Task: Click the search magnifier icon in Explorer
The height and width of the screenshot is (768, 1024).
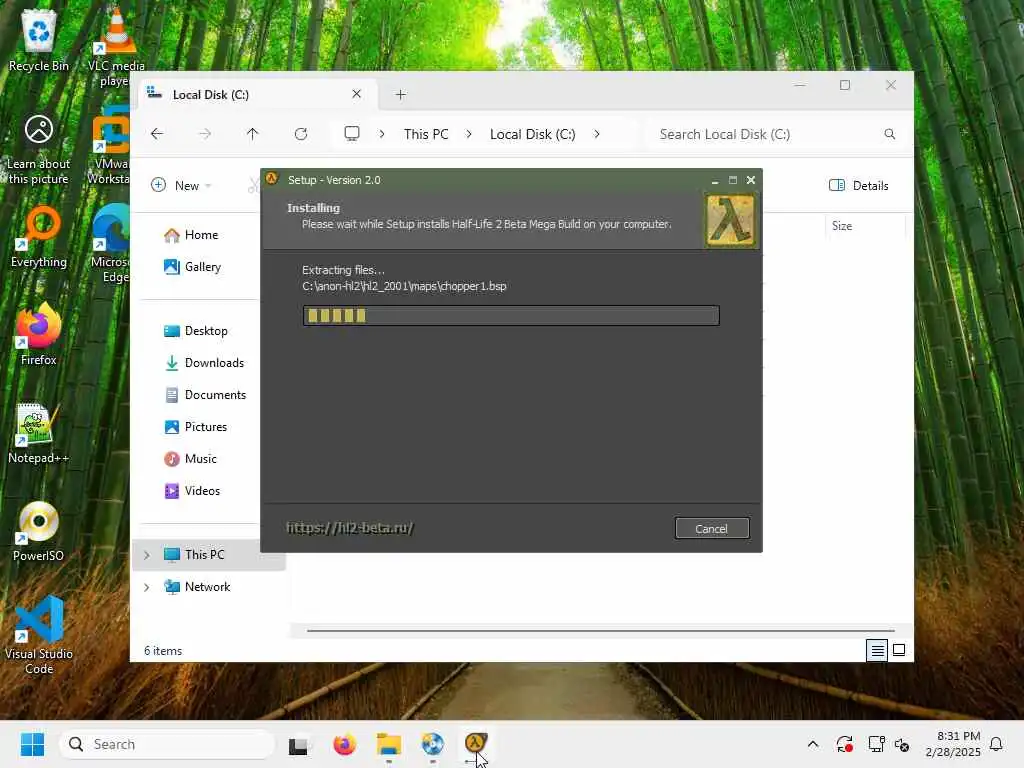Action: pos(889,134)
